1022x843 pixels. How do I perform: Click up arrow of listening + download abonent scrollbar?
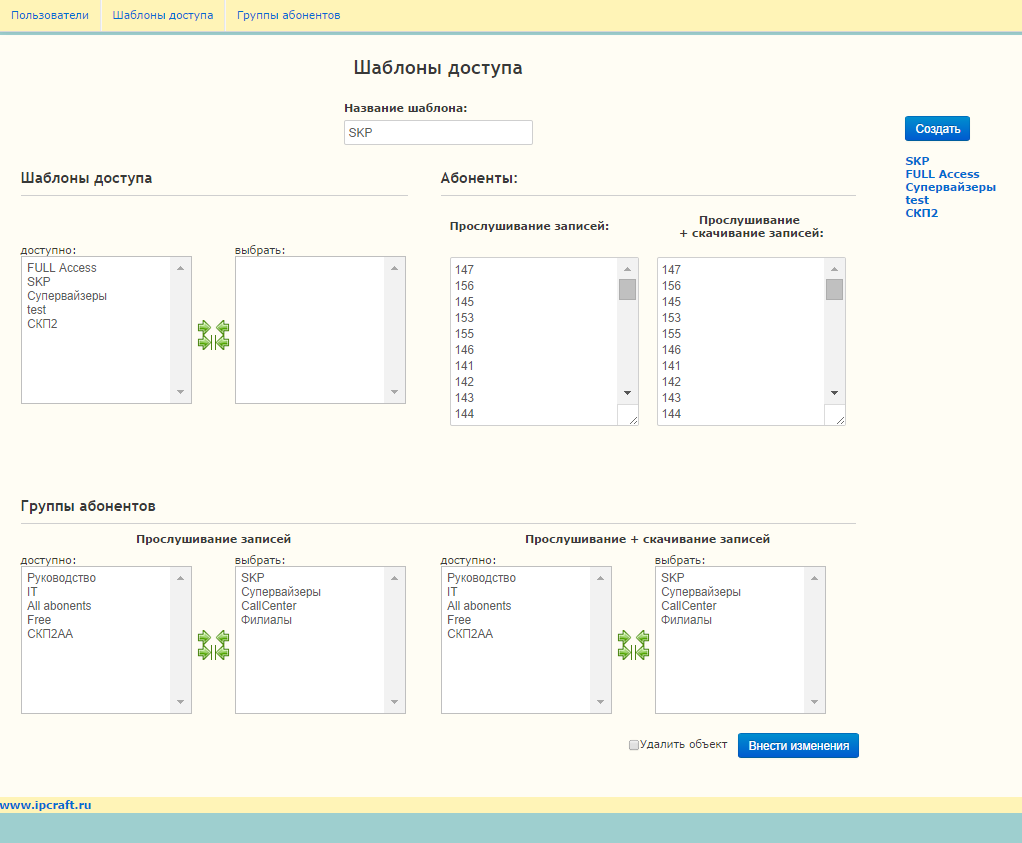coord(834,269)
